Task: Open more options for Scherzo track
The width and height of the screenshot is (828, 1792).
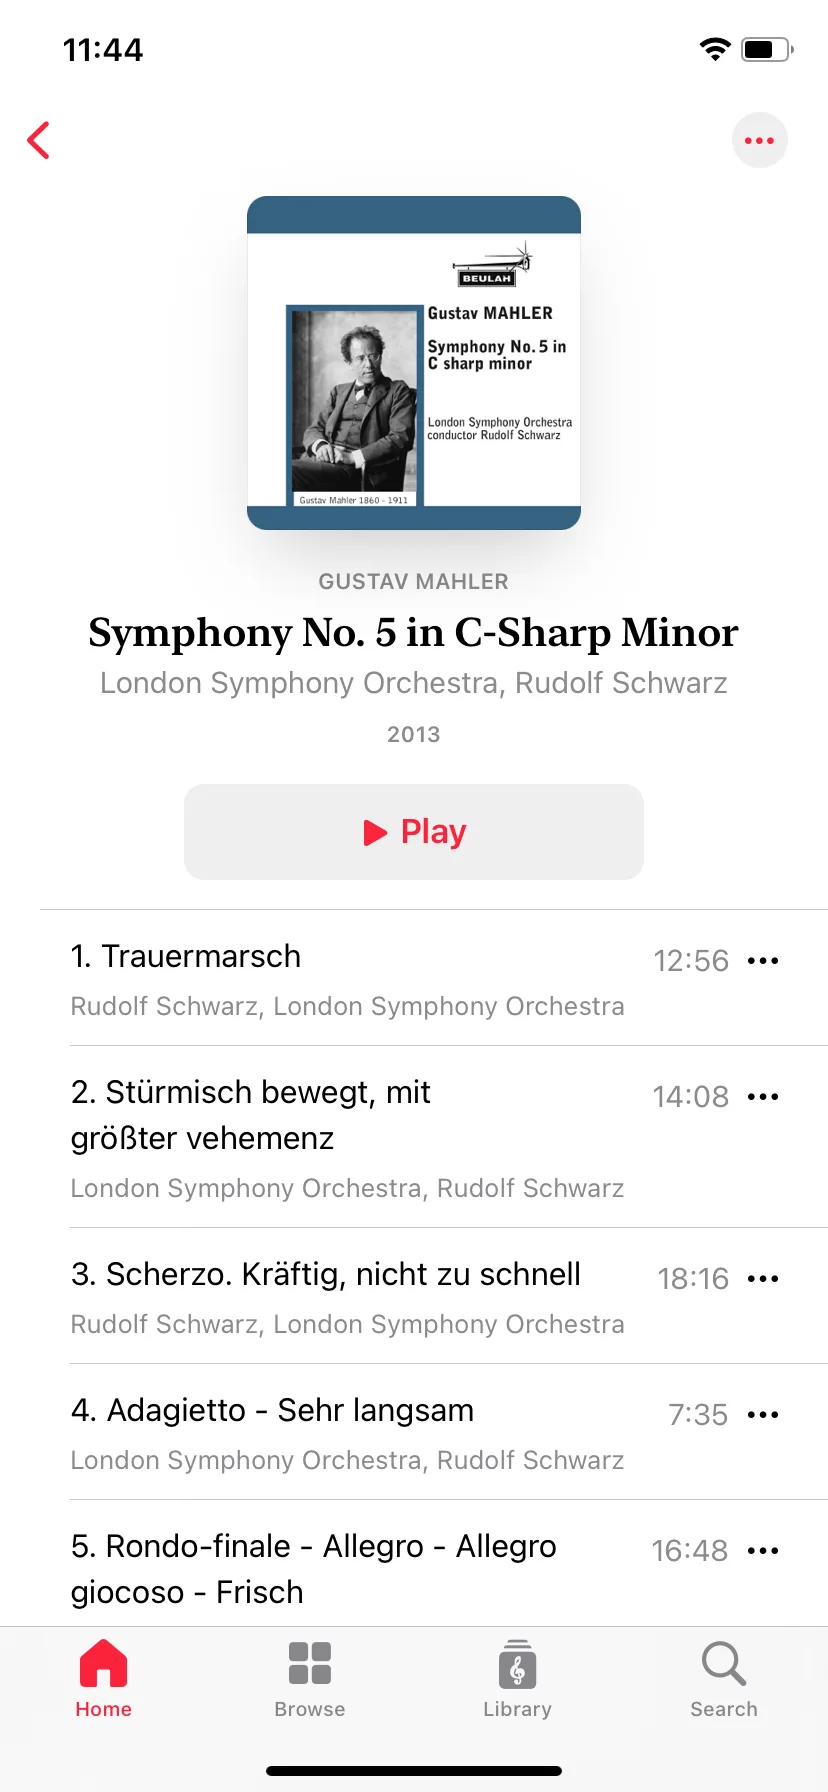Action: 763,1279
